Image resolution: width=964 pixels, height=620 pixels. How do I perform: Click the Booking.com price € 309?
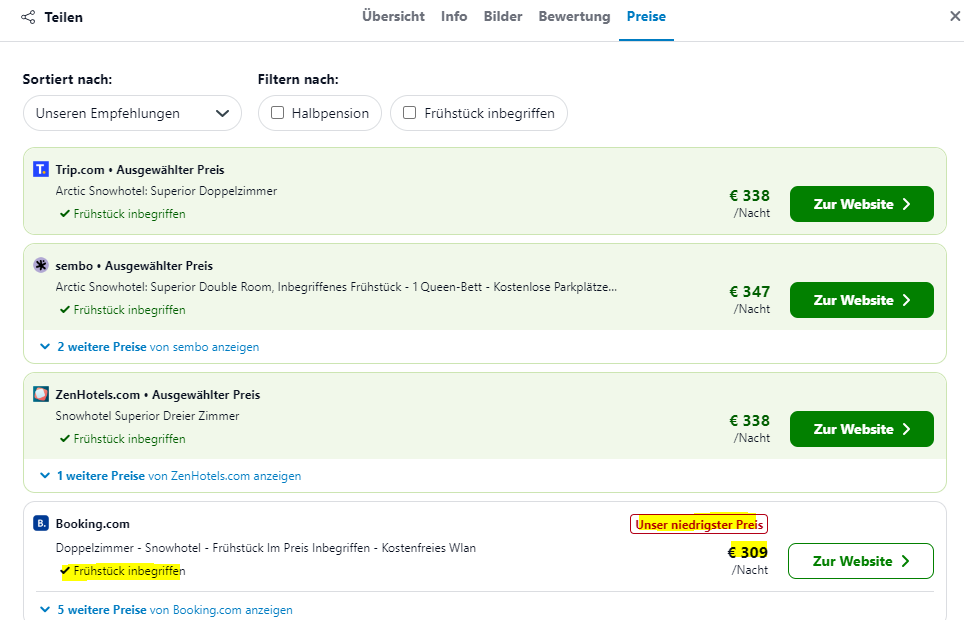point(748,552)
